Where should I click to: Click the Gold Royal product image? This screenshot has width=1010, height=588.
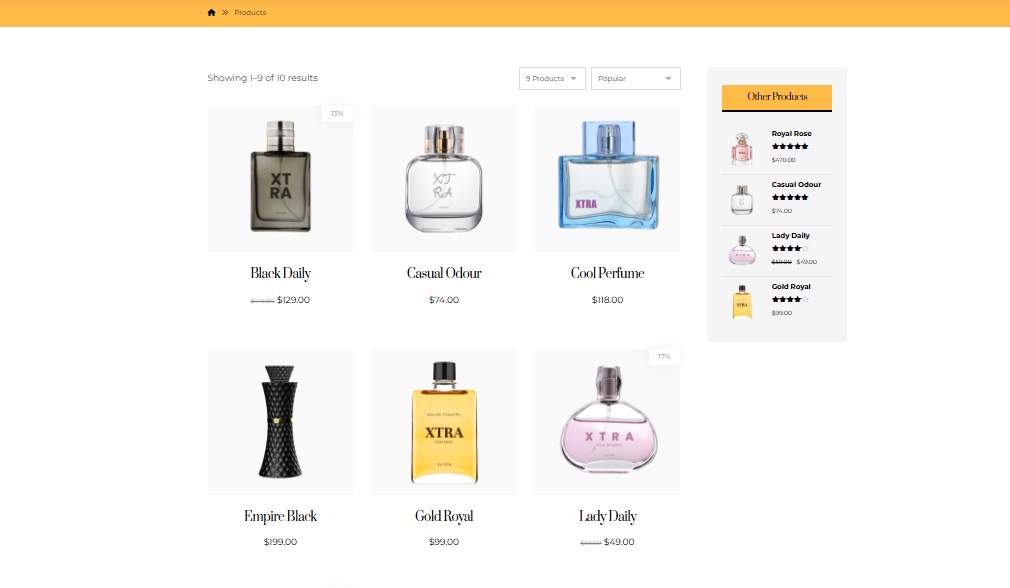(444, 421)
